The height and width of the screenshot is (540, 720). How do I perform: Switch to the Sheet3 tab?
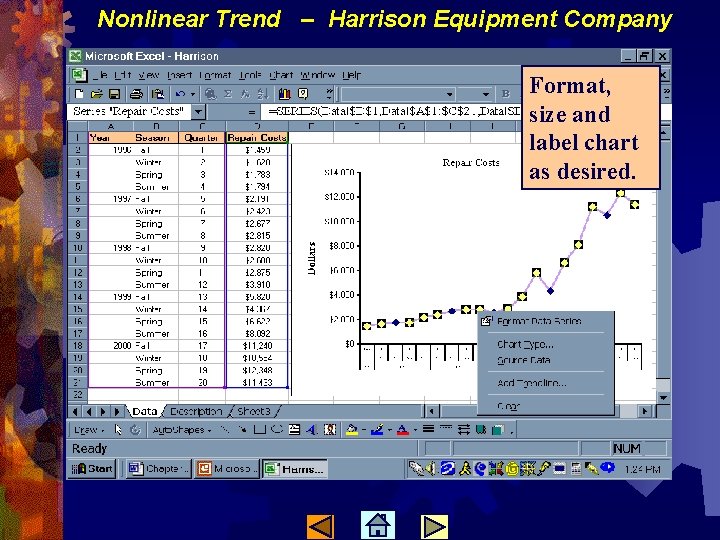tap(253, 411)
